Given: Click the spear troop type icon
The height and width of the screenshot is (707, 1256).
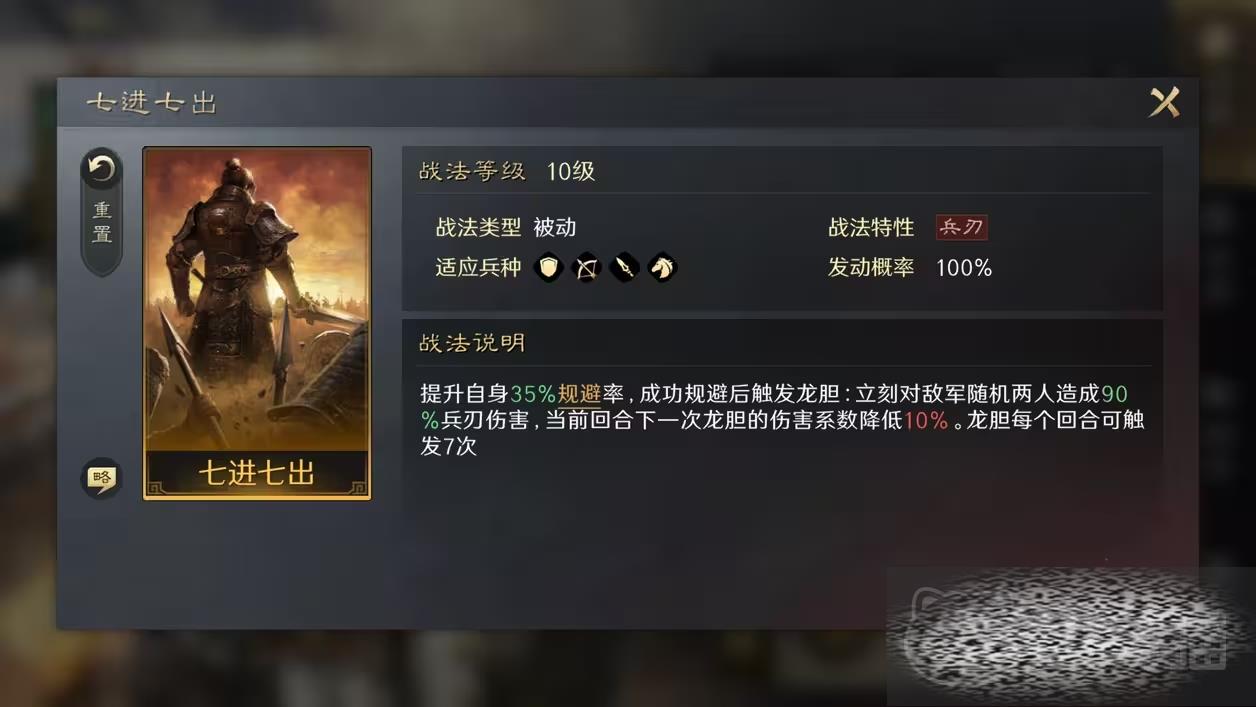Looking at the screenshot, I should (x=624, y=267).
